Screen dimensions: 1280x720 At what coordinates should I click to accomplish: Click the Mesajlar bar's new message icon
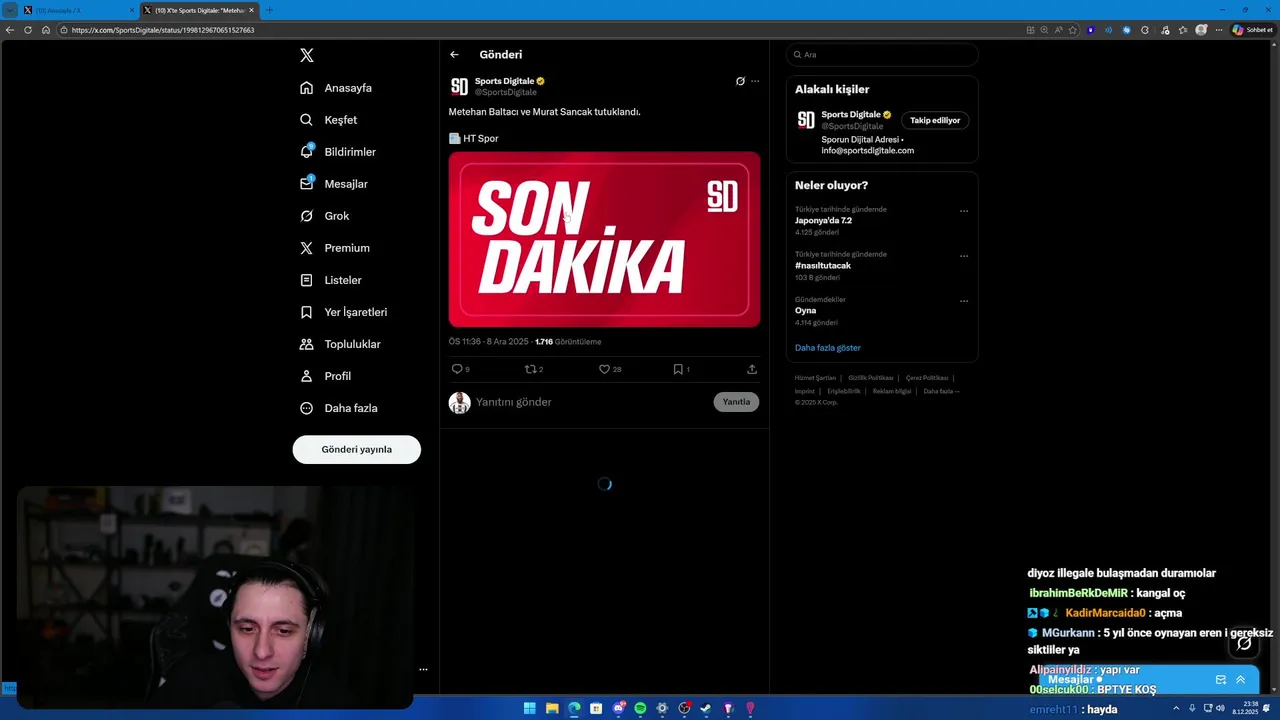[x=1220, y=680]
